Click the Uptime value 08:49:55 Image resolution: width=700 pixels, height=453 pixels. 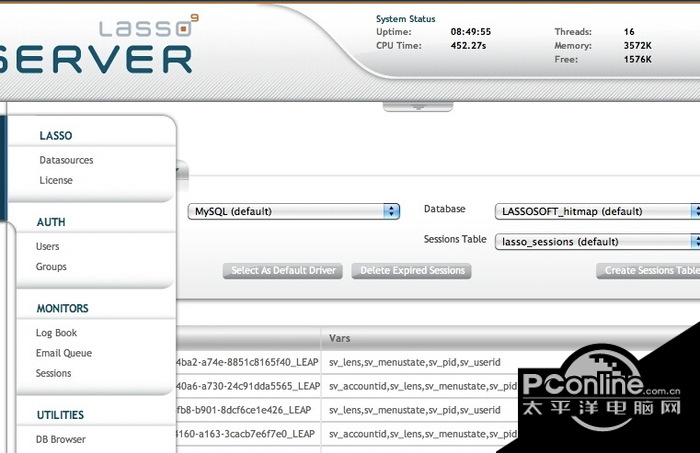(x=471, y=32)
